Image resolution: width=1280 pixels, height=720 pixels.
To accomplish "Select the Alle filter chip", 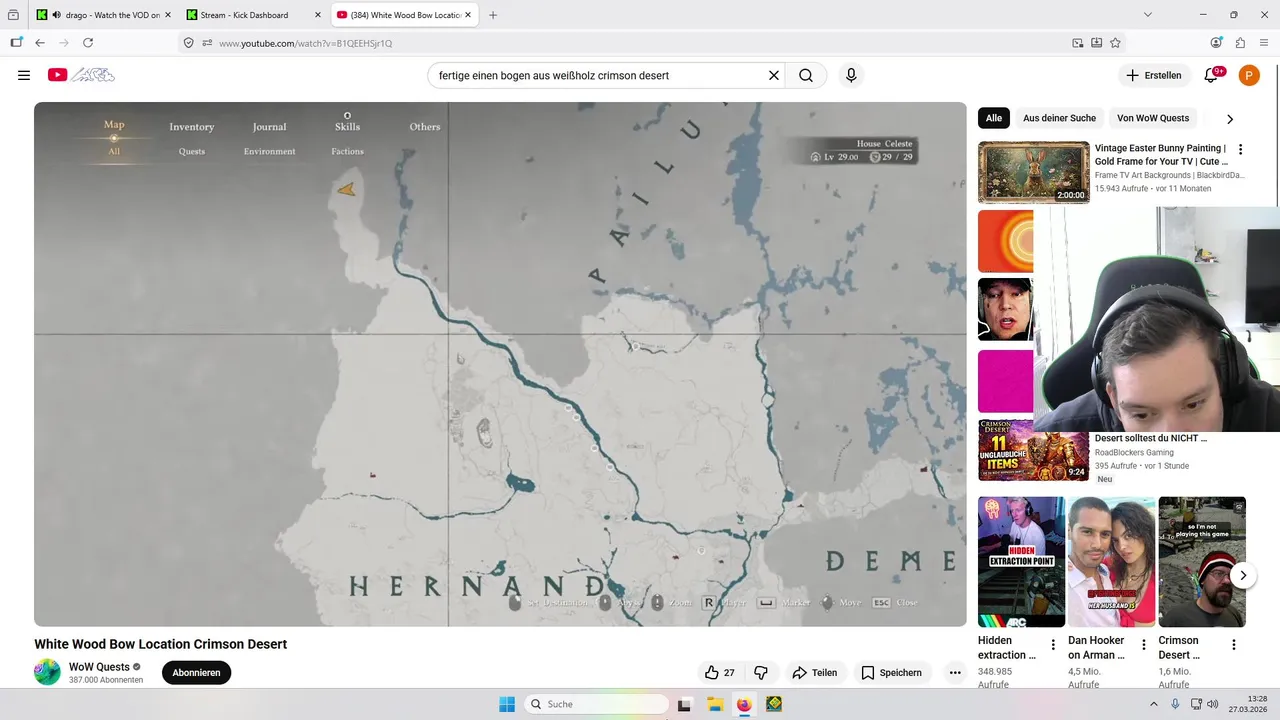I will [994, 118].
